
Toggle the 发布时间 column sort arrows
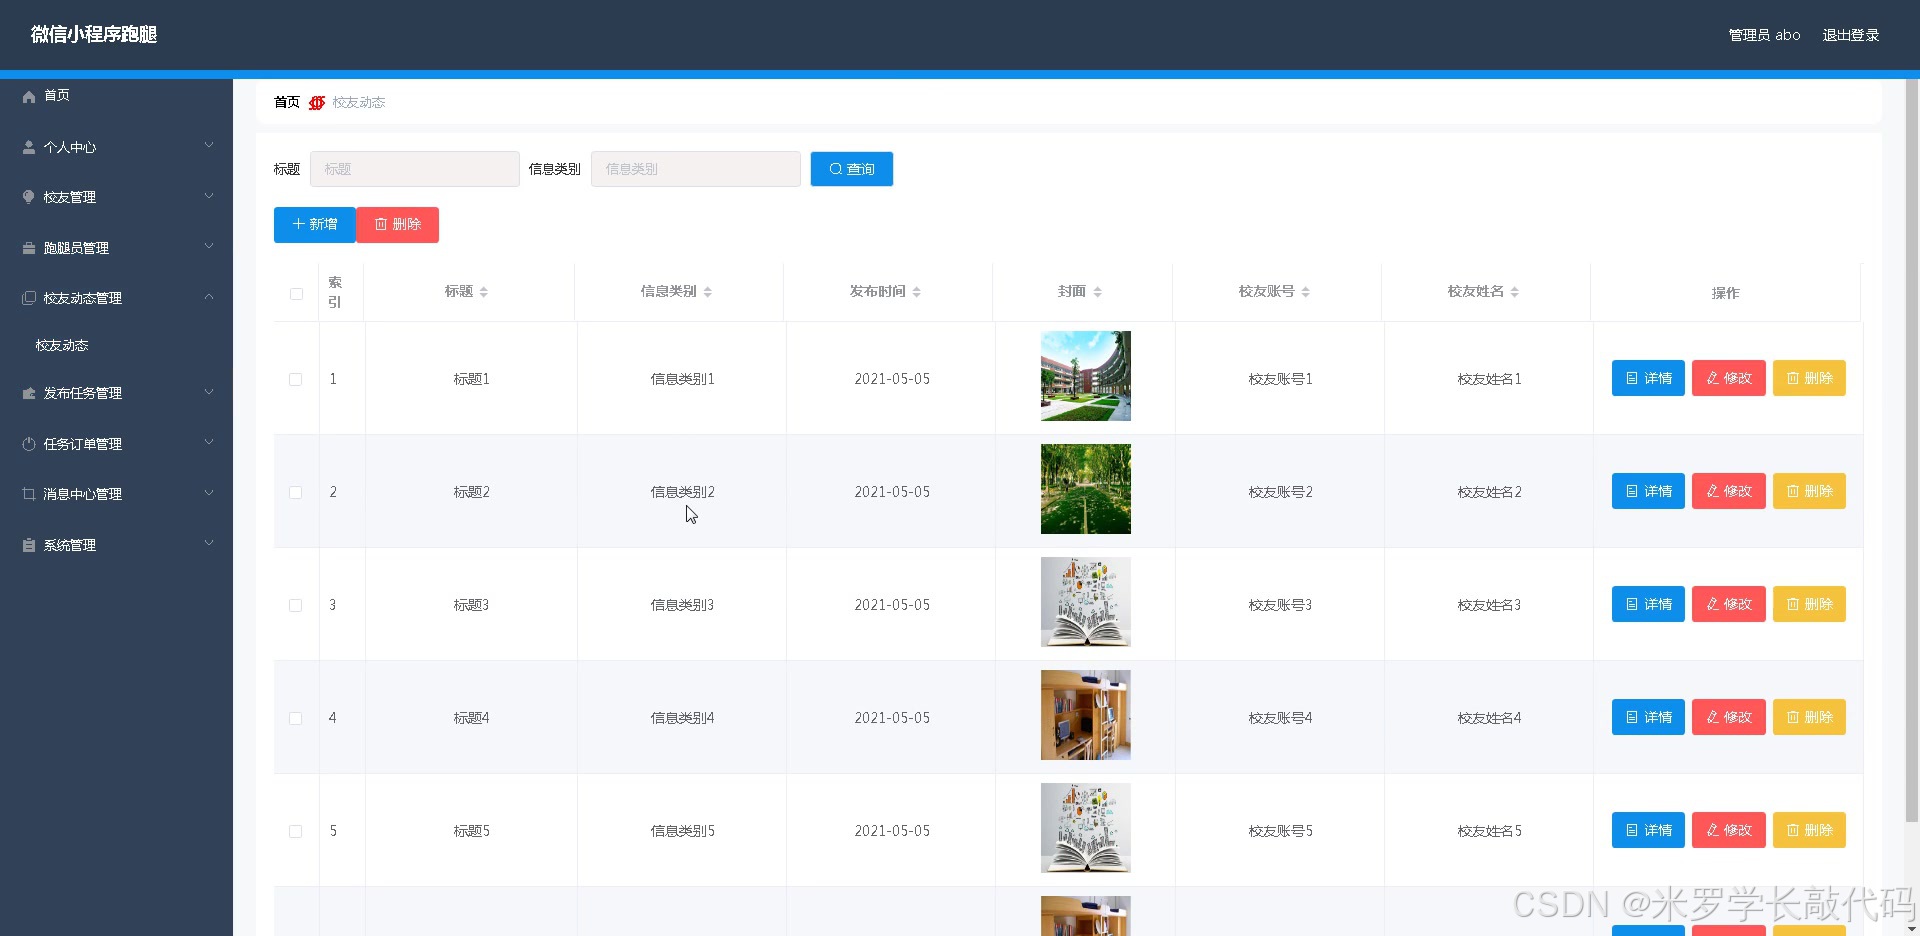point(919,291)
